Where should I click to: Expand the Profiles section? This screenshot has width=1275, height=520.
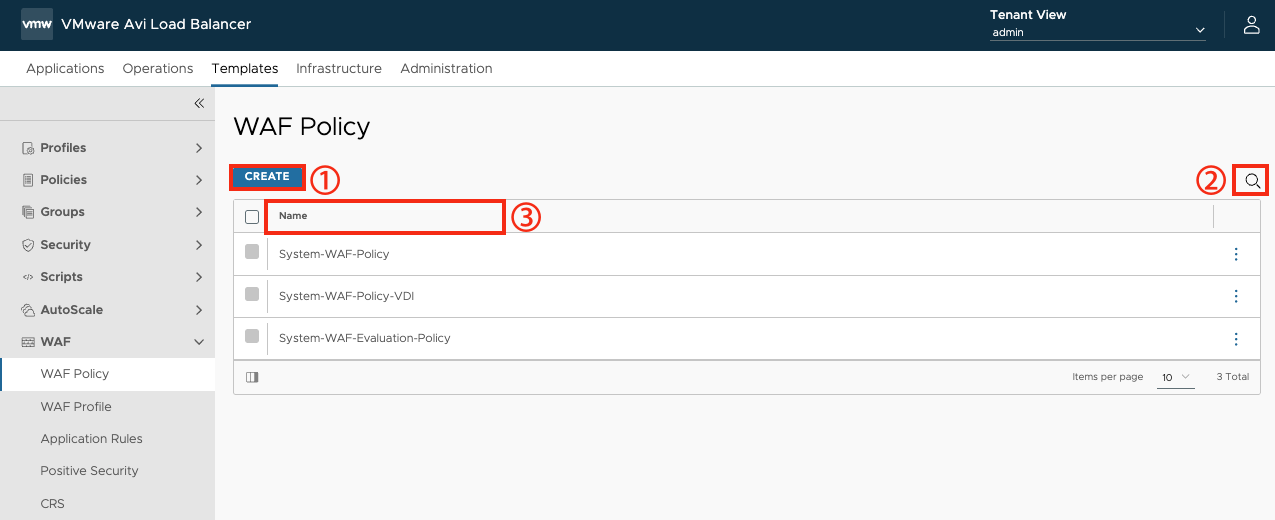(x=199, y=148)
